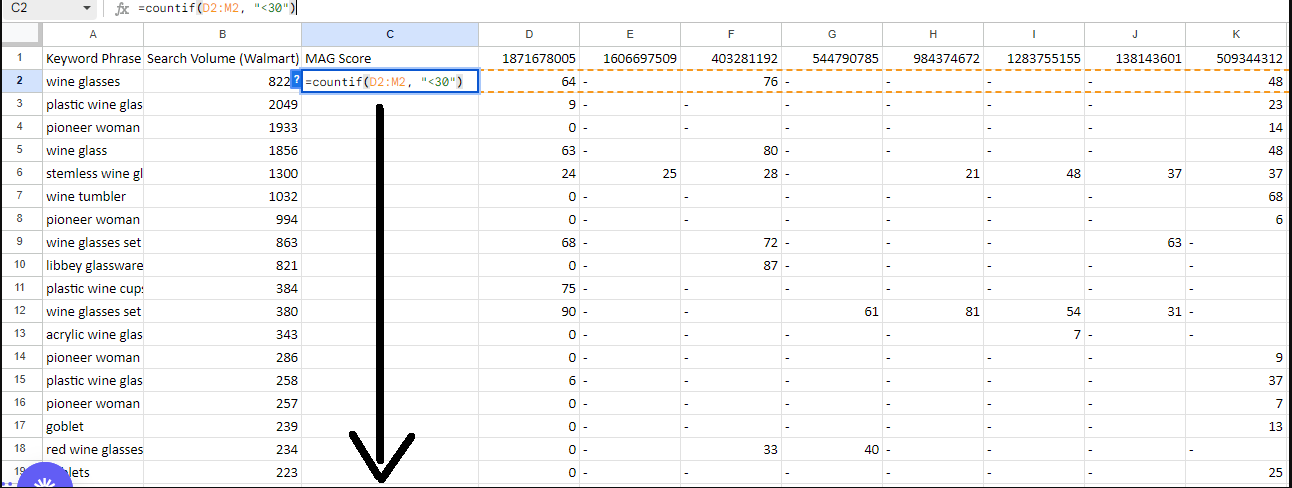Click search volume cell showing 994
The width and height of the screenshot is (1292, 488).
(x=222, y=219)
